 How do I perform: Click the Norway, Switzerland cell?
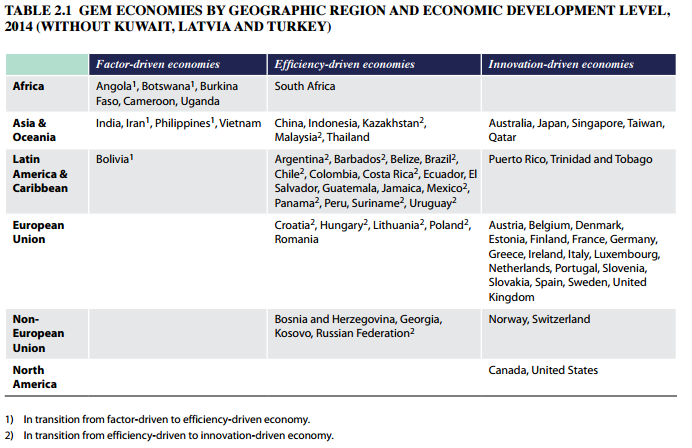point(539,320)
